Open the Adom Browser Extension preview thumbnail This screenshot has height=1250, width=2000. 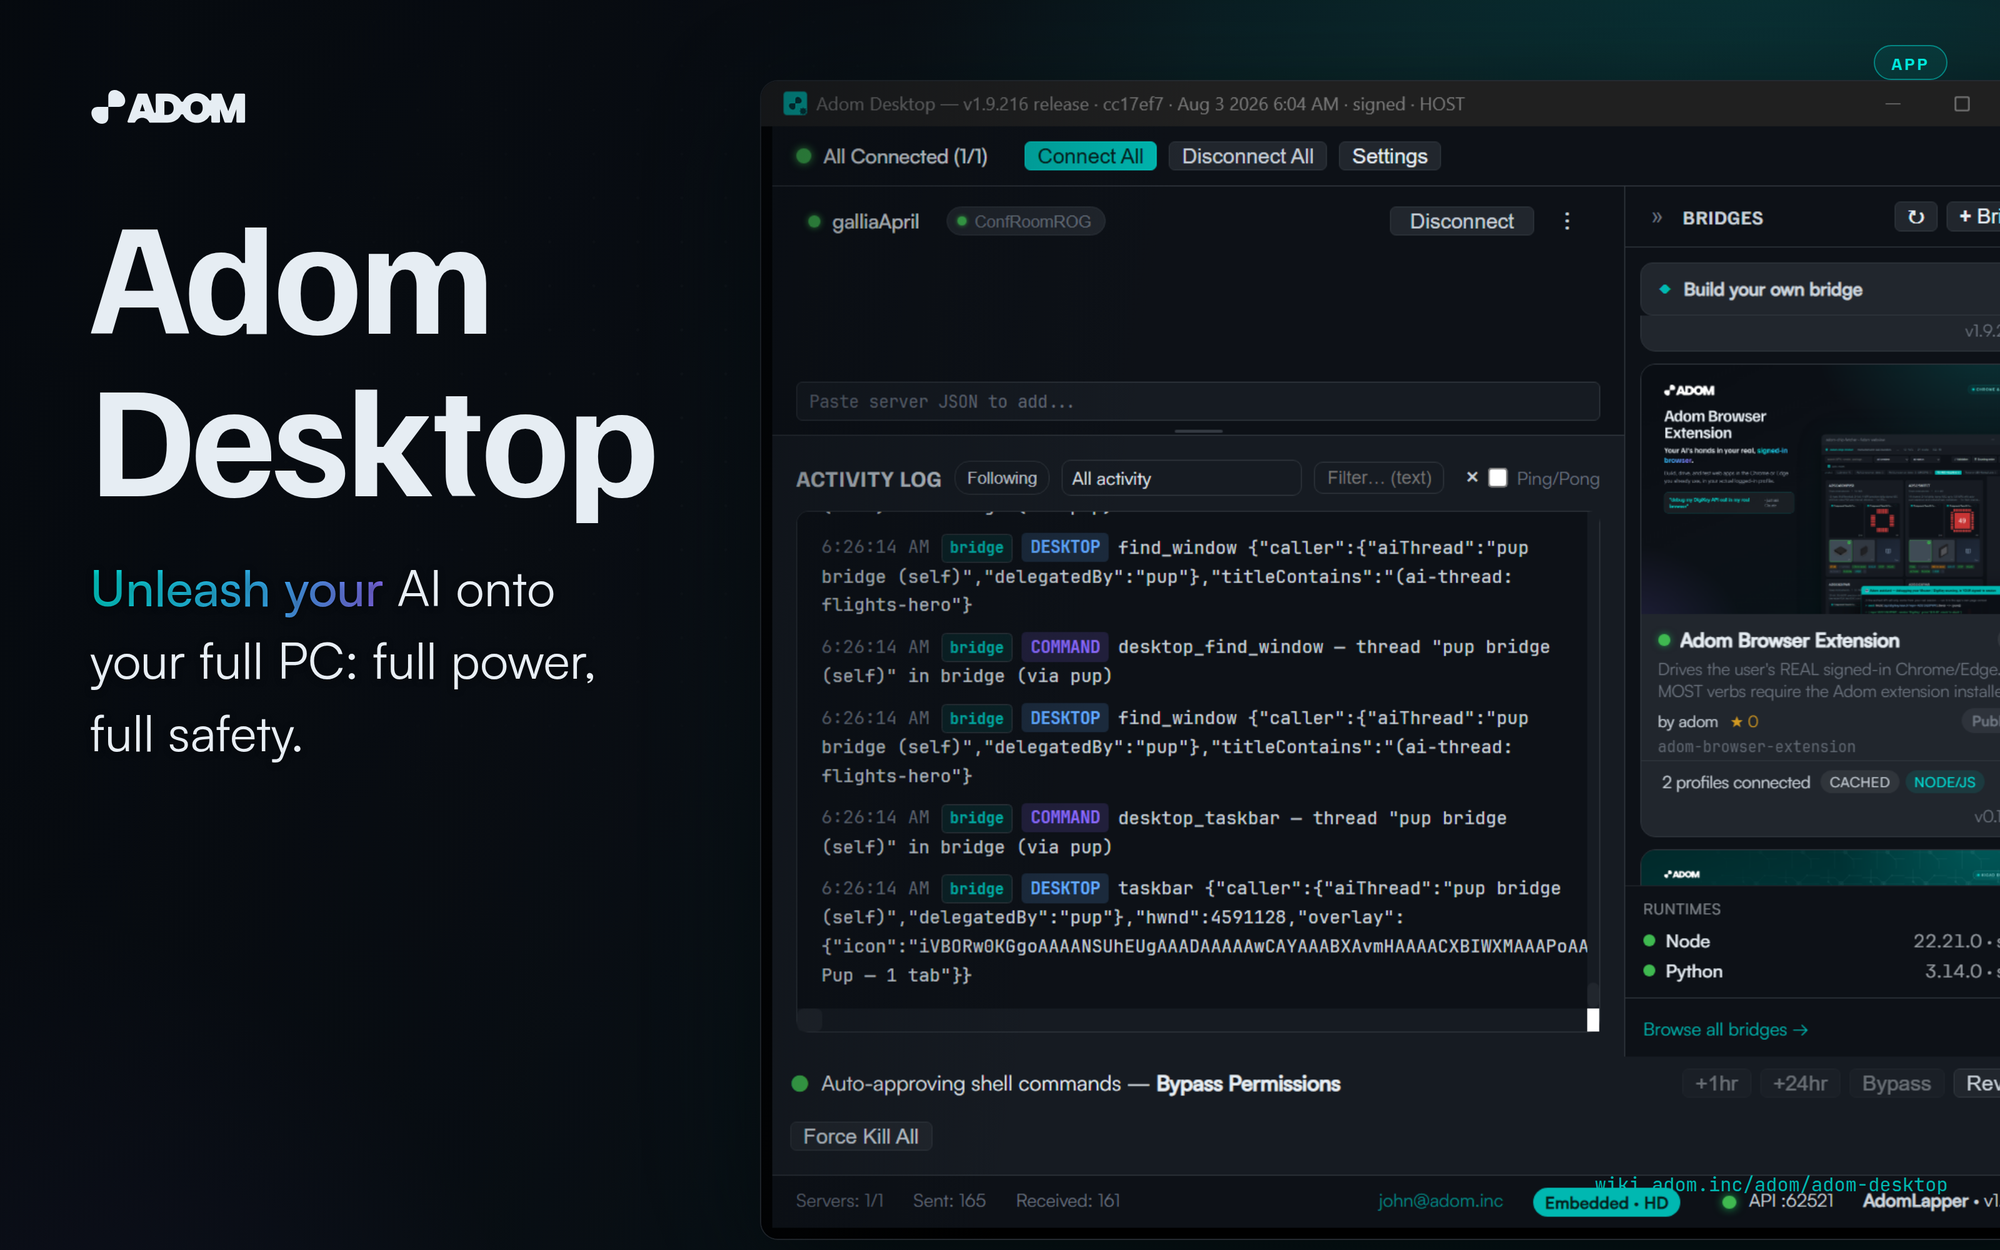click(1820, 489)
